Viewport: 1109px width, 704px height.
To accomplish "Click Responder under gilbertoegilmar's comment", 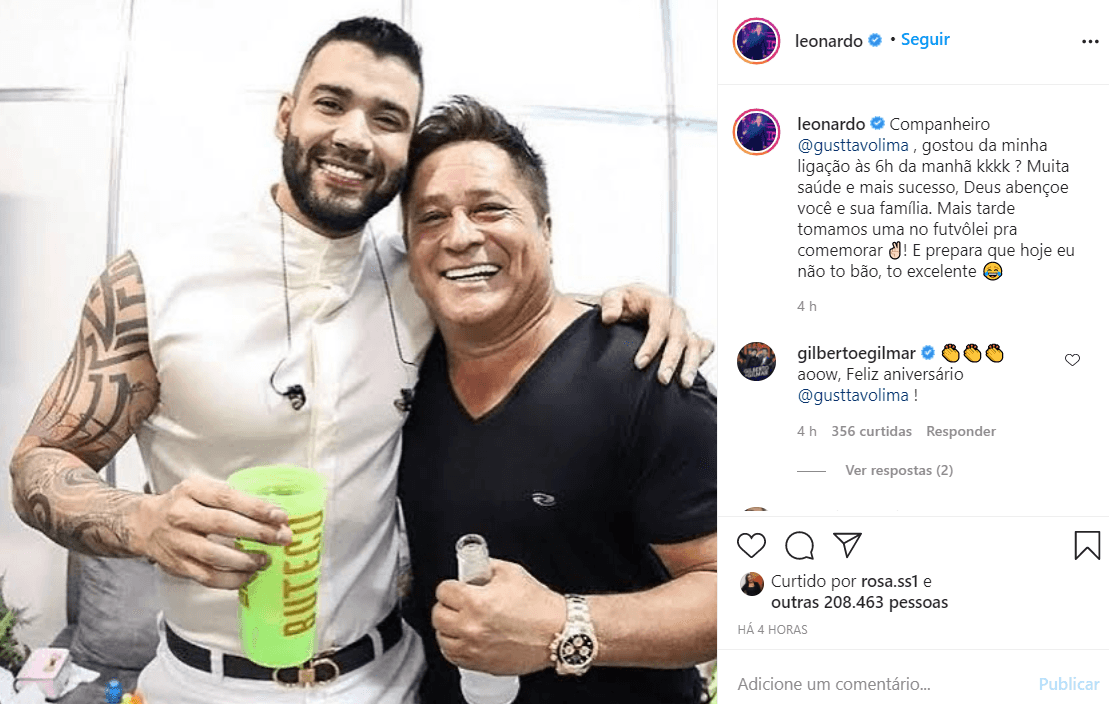I will coord(960,432).
